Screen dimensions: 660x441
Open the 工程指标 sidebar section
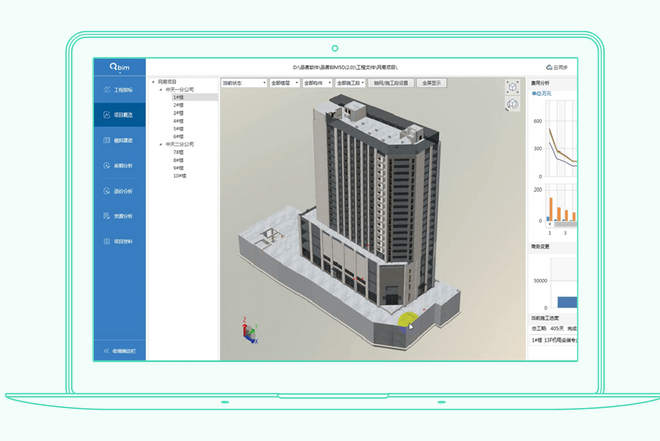click(120, 90)
